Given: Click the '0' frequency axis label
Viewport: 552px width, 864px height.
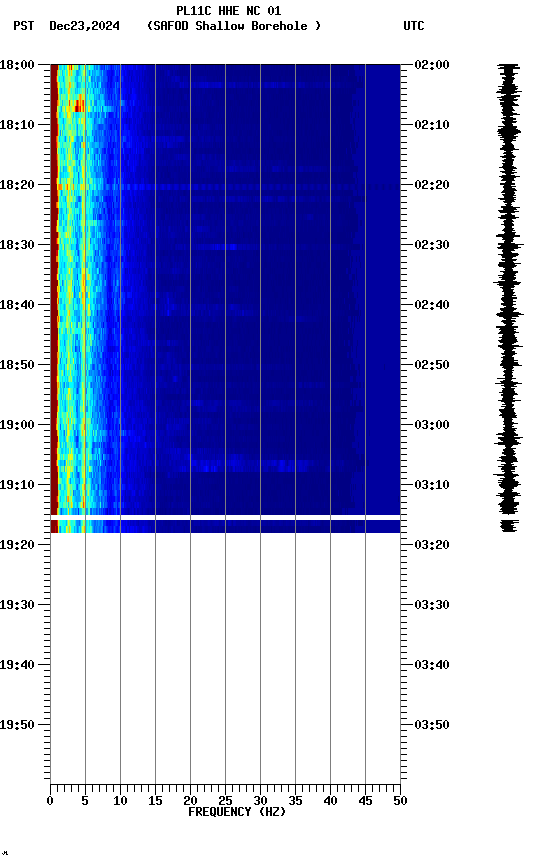Looking at the screenshot, I should pyautogui.click(x=50, y=801).
